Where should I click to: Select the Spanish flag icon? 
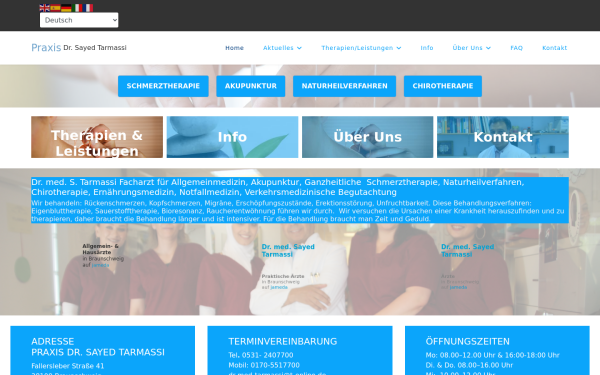[55, 8]
